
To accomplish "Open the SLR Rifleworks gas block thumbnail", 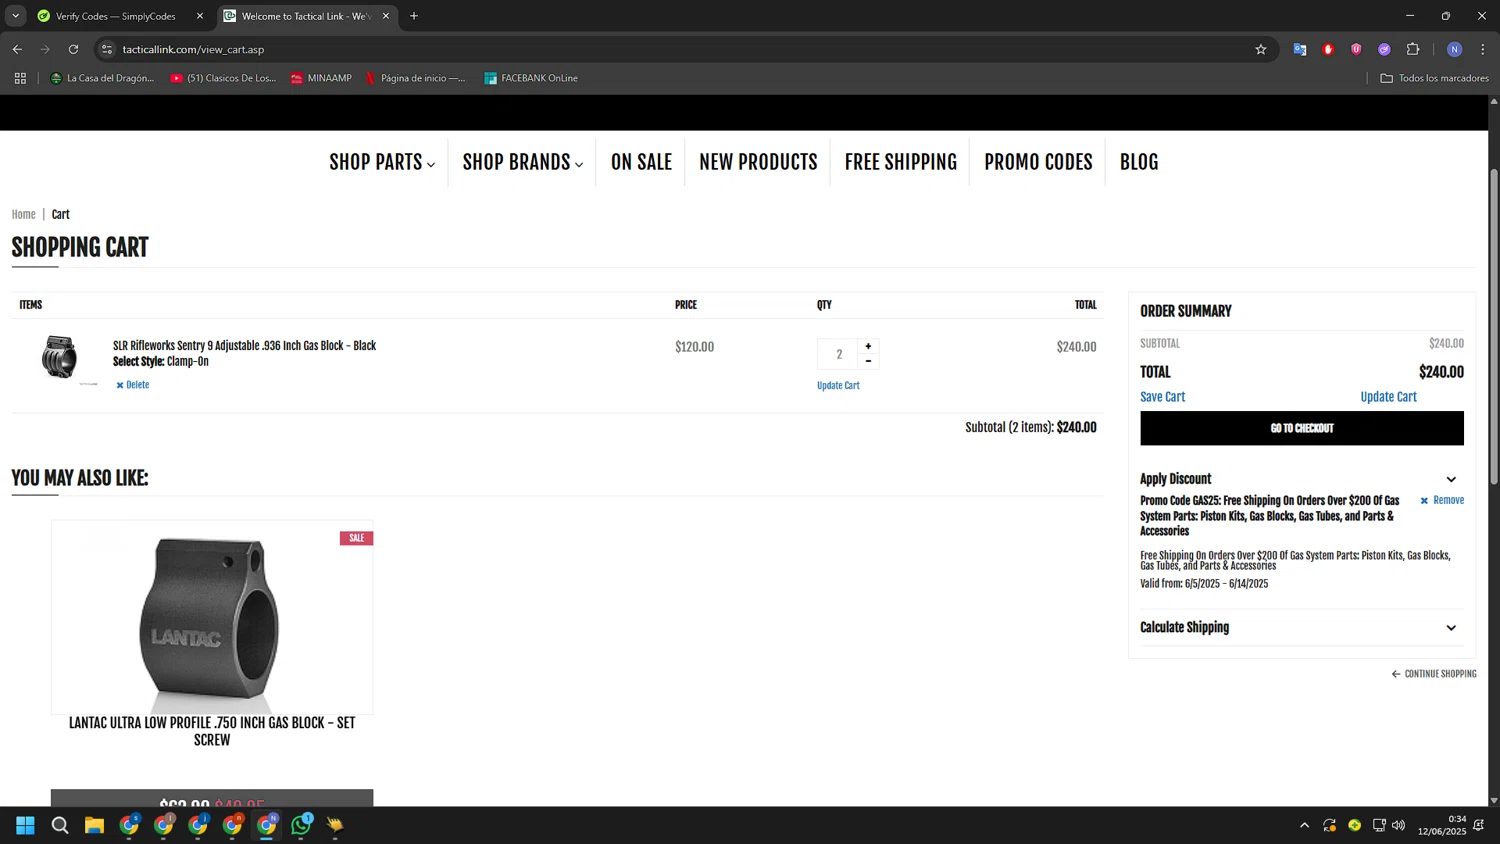I will coord(60,357).
